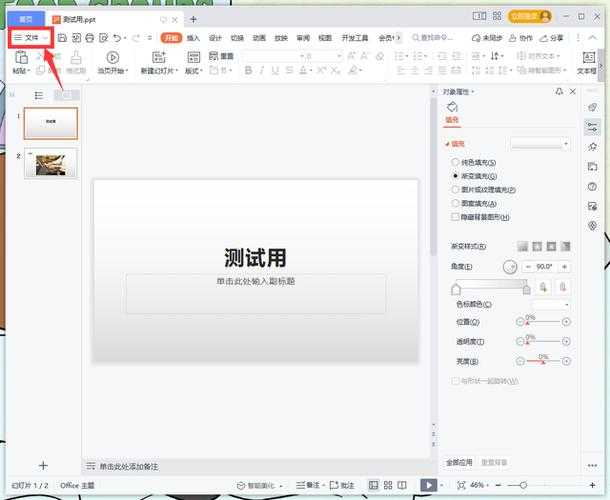This screenshot has width=610, height=500.
Task: Click the 亮度 (Brightness) slider
Action: 543,361
